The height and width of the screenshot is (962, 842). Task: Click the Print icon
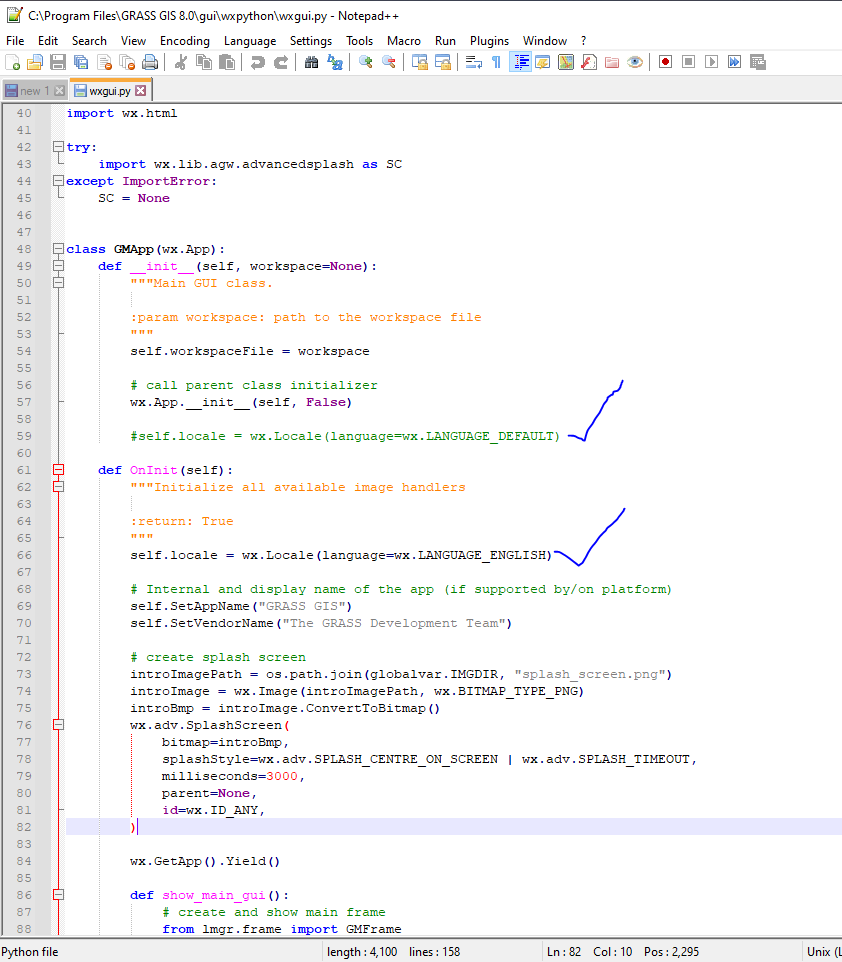(x=150, y=62)
